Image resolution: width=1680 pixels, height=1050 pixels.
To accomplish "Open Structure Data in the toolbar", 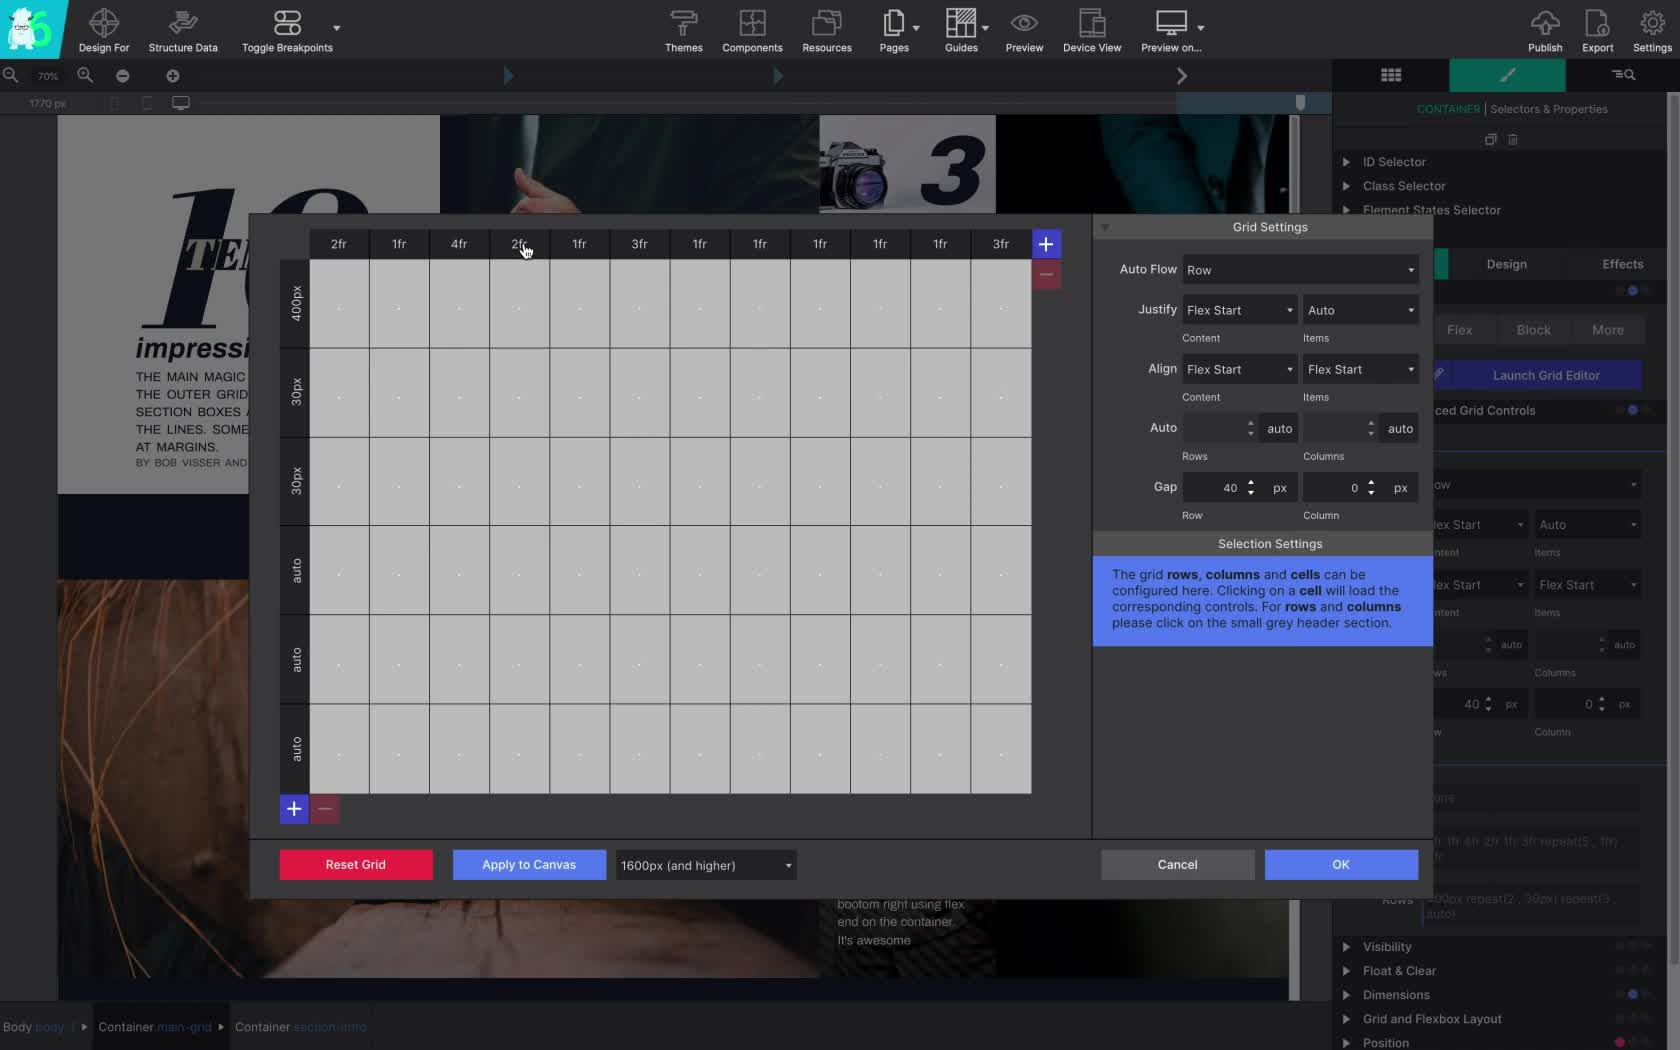I will coord(183,29).
